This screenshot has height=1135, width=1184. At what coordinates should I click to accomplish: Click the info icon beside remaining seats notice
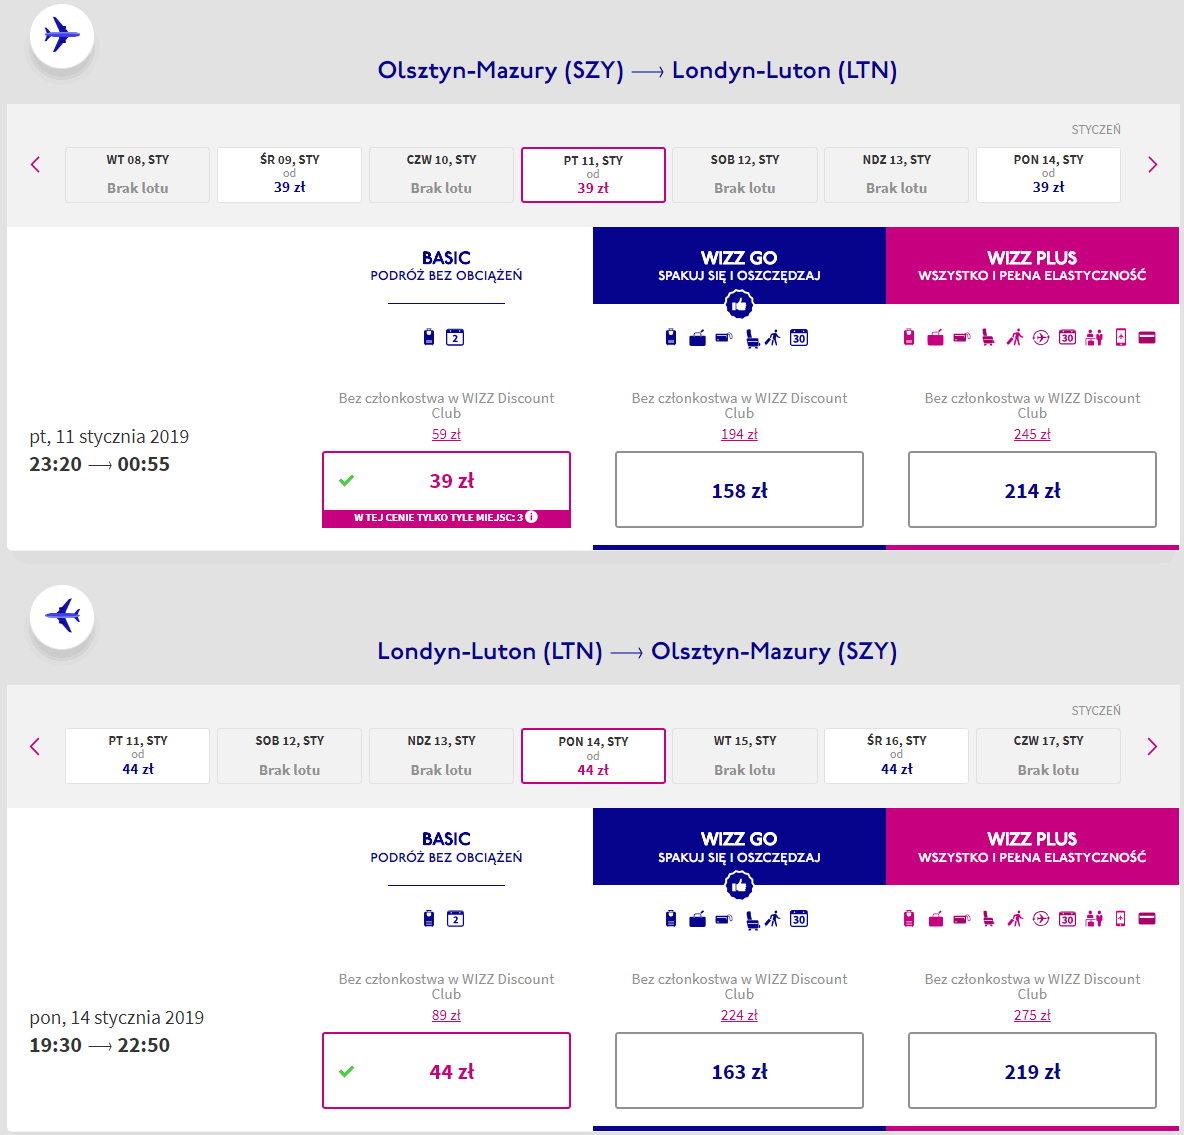pos(532,517)
